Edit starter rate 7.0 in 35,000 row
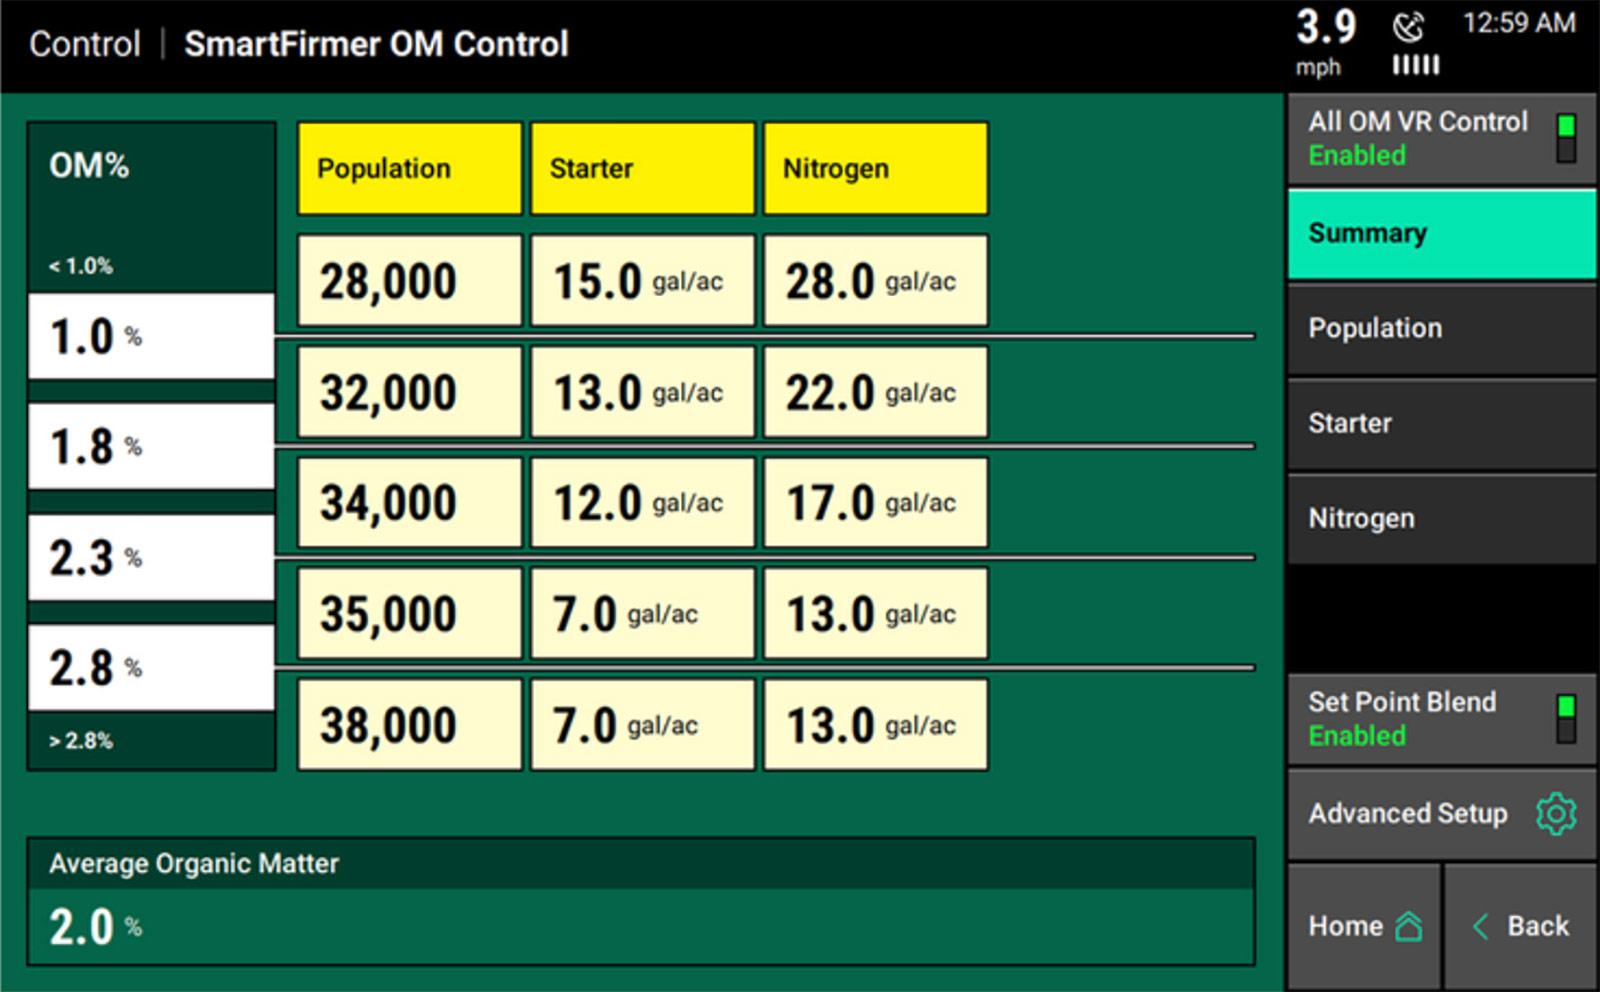Viewport: 1600px width, 992px height. click(642, 613)
